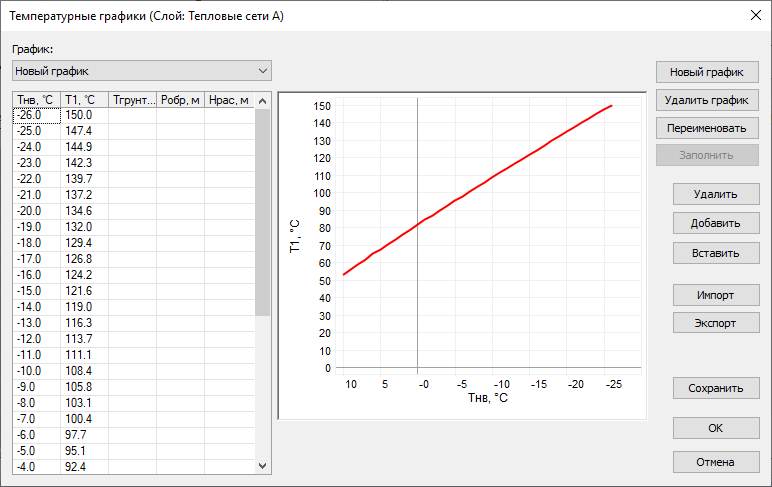The width and height of the screenshot is (772, 487).
Task: Select the Тнв cell with value -10.0
Action: coord(35,371)
